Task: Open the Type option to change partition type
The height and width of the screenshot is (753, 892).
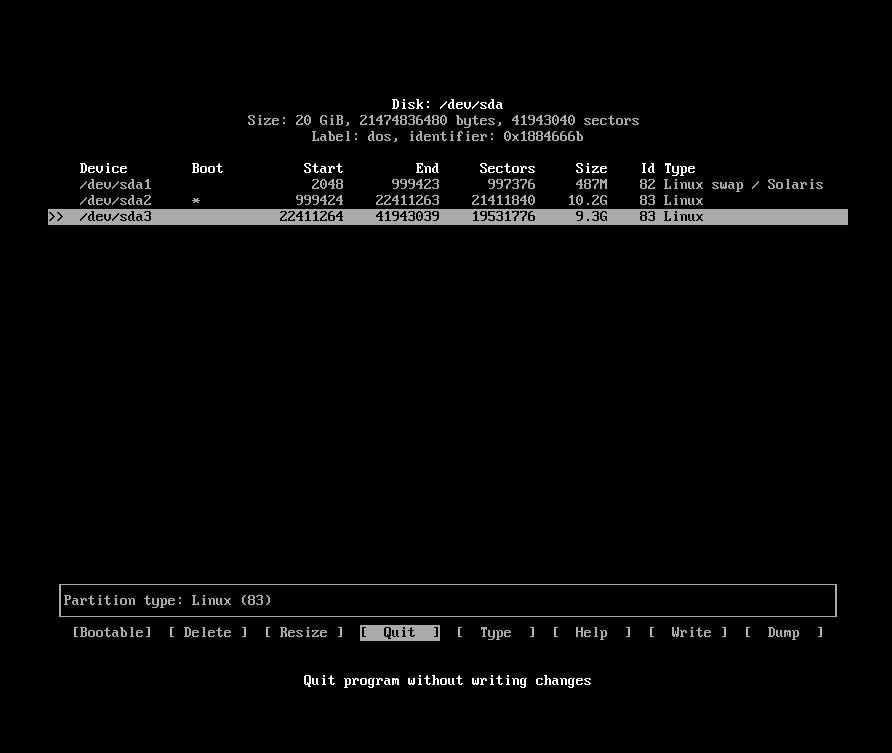Action: pos(495,632)
